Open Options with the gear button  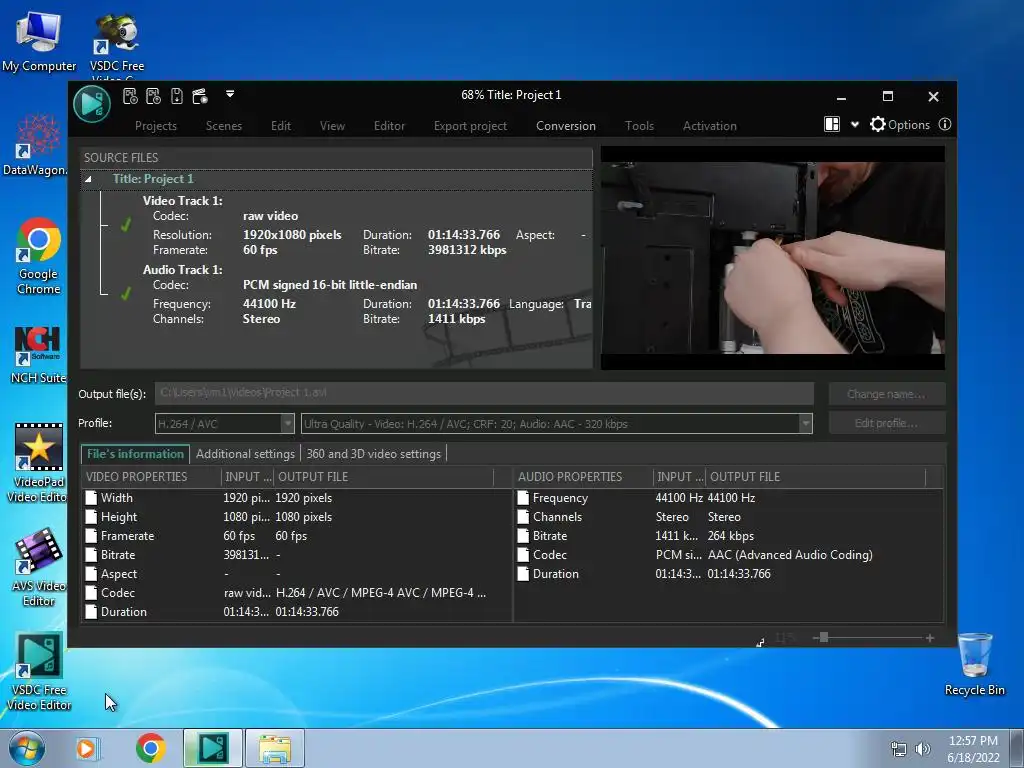pos(899,124)
